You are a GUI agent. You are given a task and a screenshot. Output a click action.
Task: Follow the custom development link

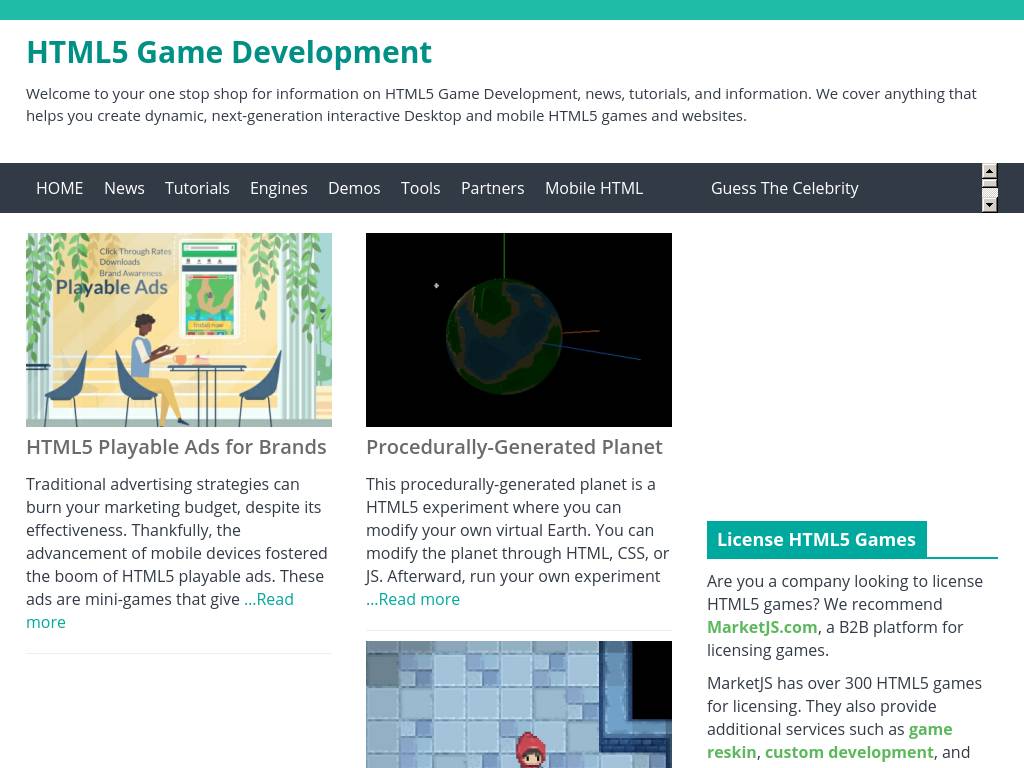point(849,752)
